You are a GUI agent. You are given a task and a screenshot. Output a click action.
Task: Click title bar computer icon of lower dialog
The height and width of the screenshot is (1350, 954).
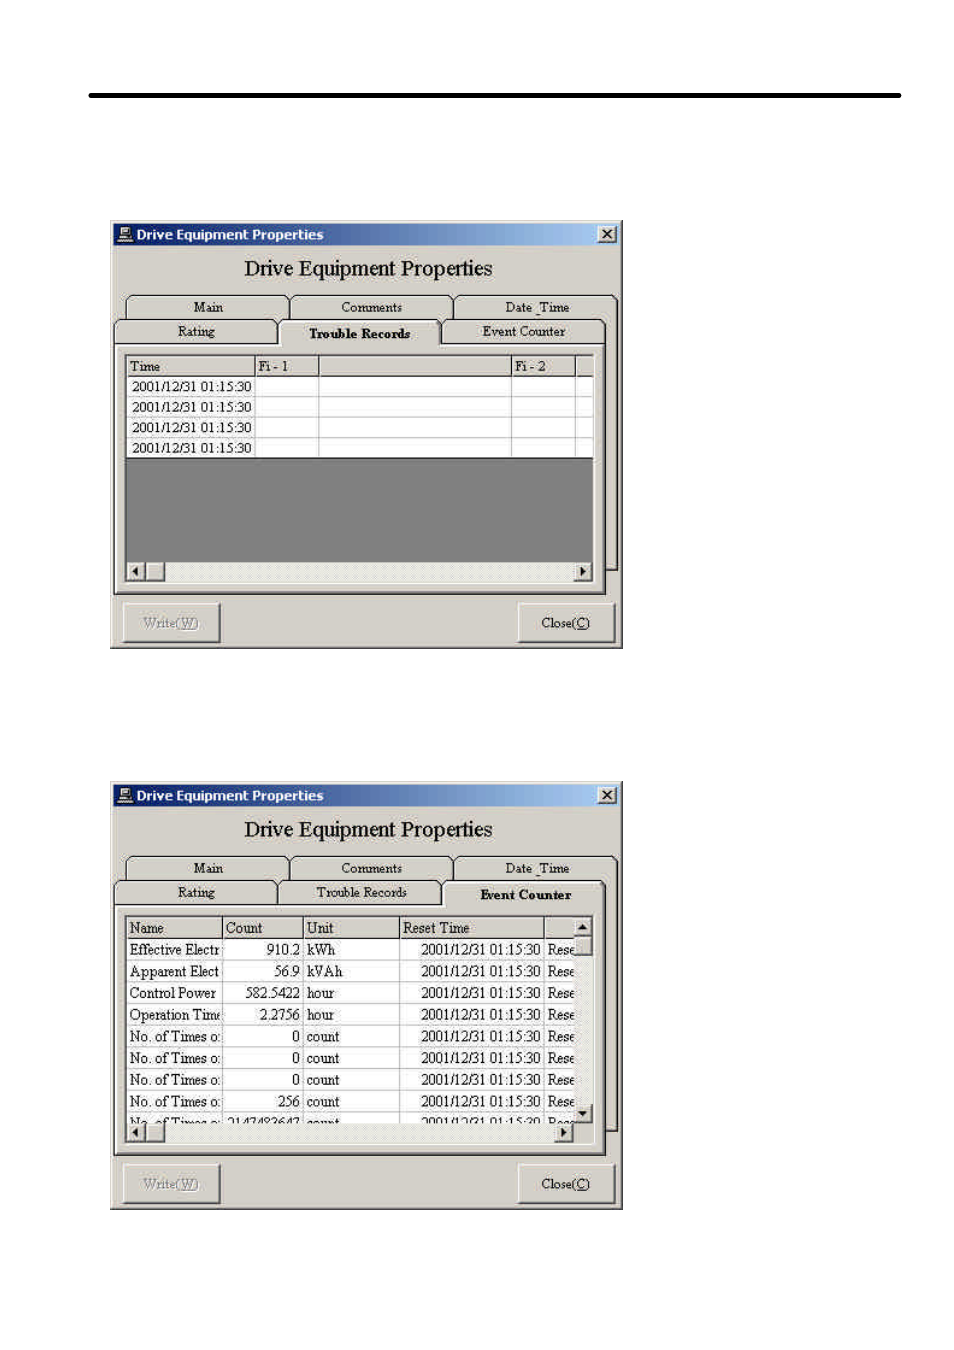click(125, 795)
